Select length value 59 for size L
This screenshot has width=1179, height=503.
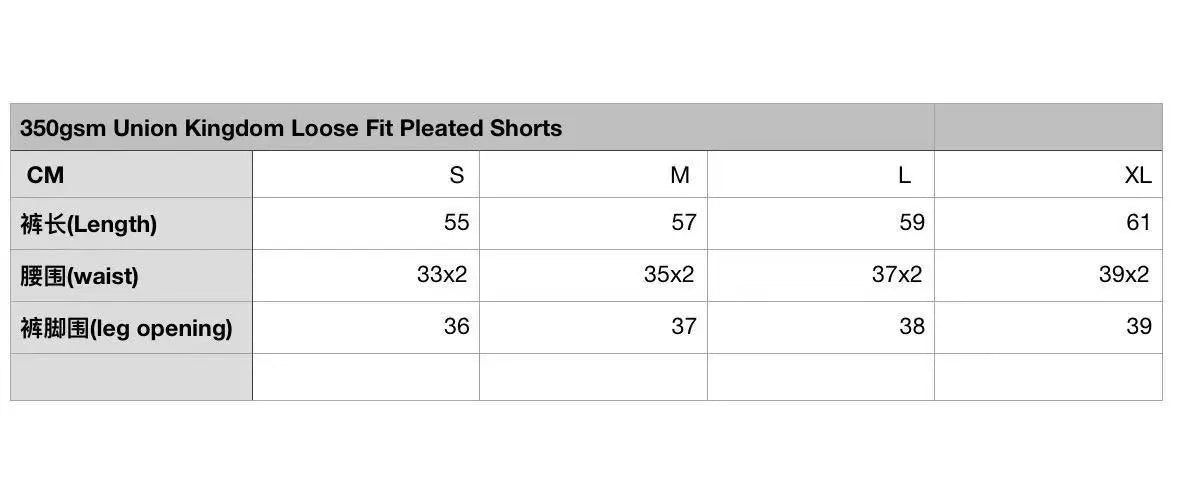[x=911, y=223]
